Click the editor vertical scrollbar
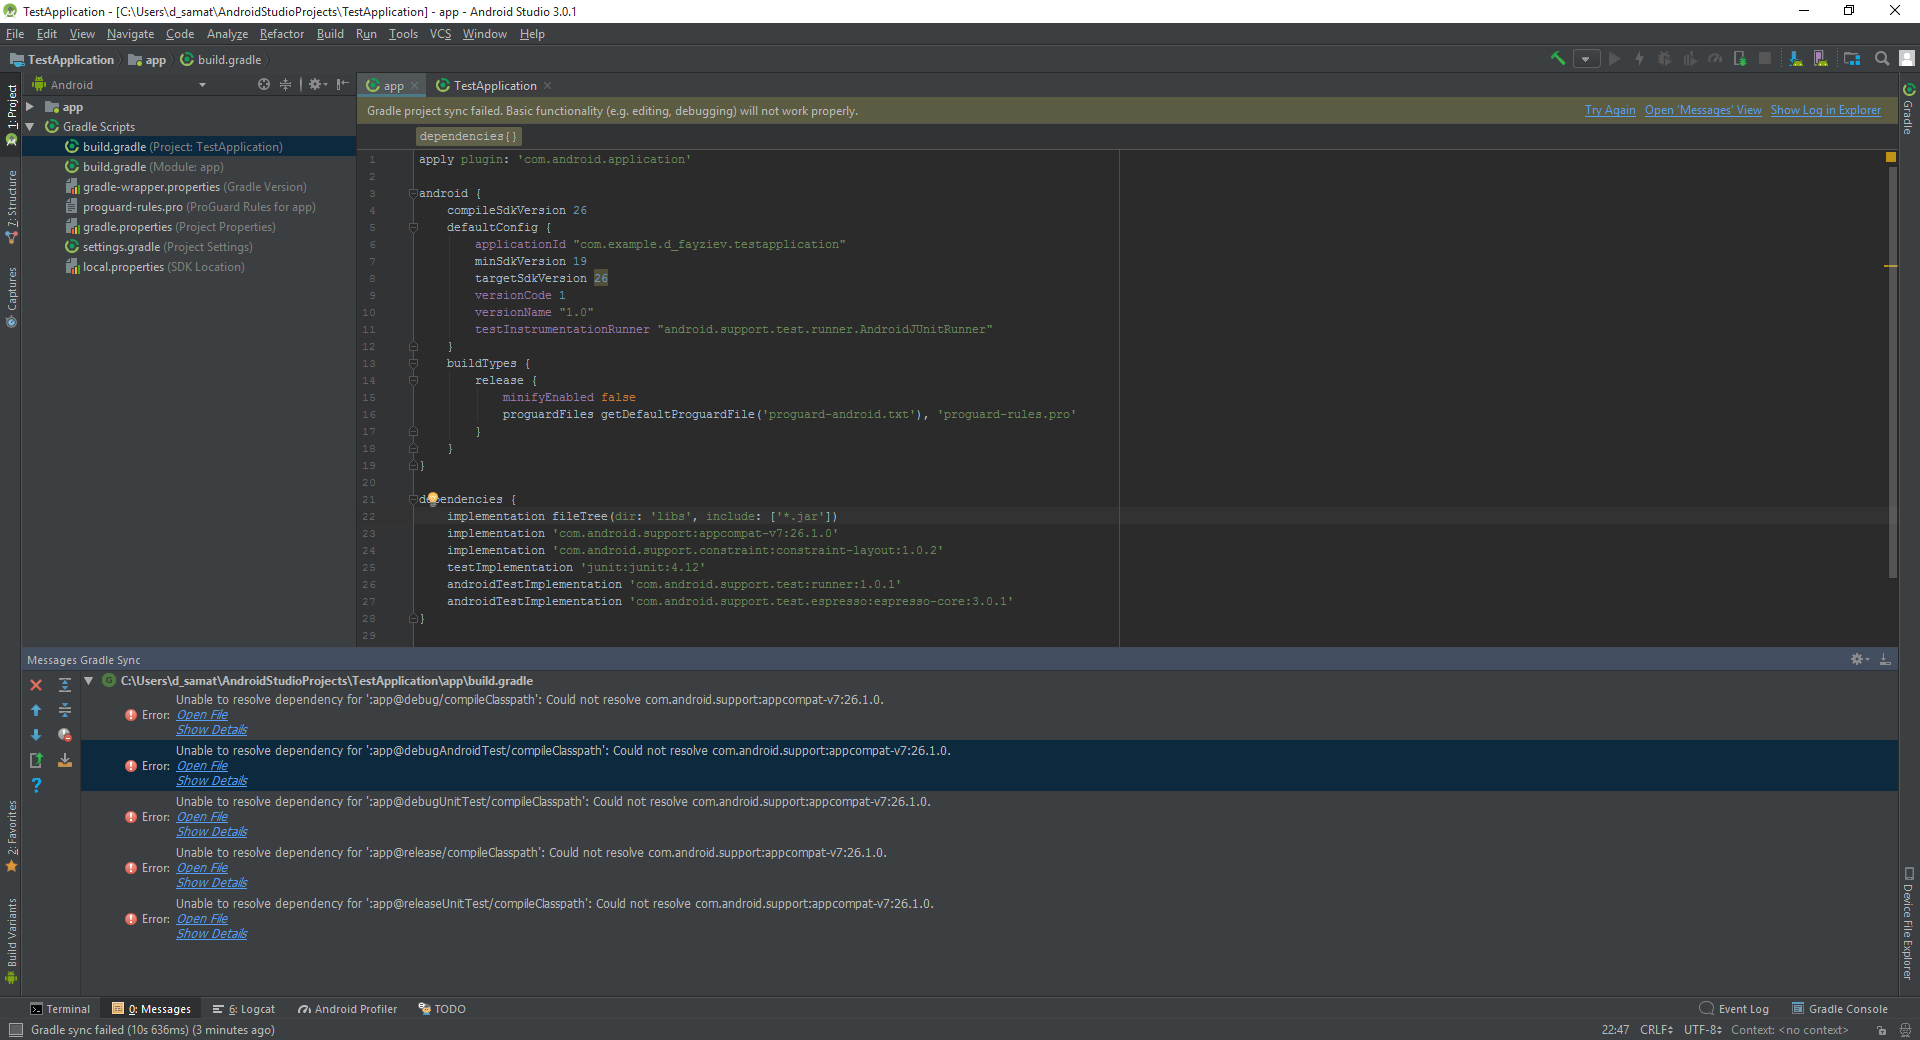The height and width of the screenshot is (1040, 1920). [x=1892, y=372]
